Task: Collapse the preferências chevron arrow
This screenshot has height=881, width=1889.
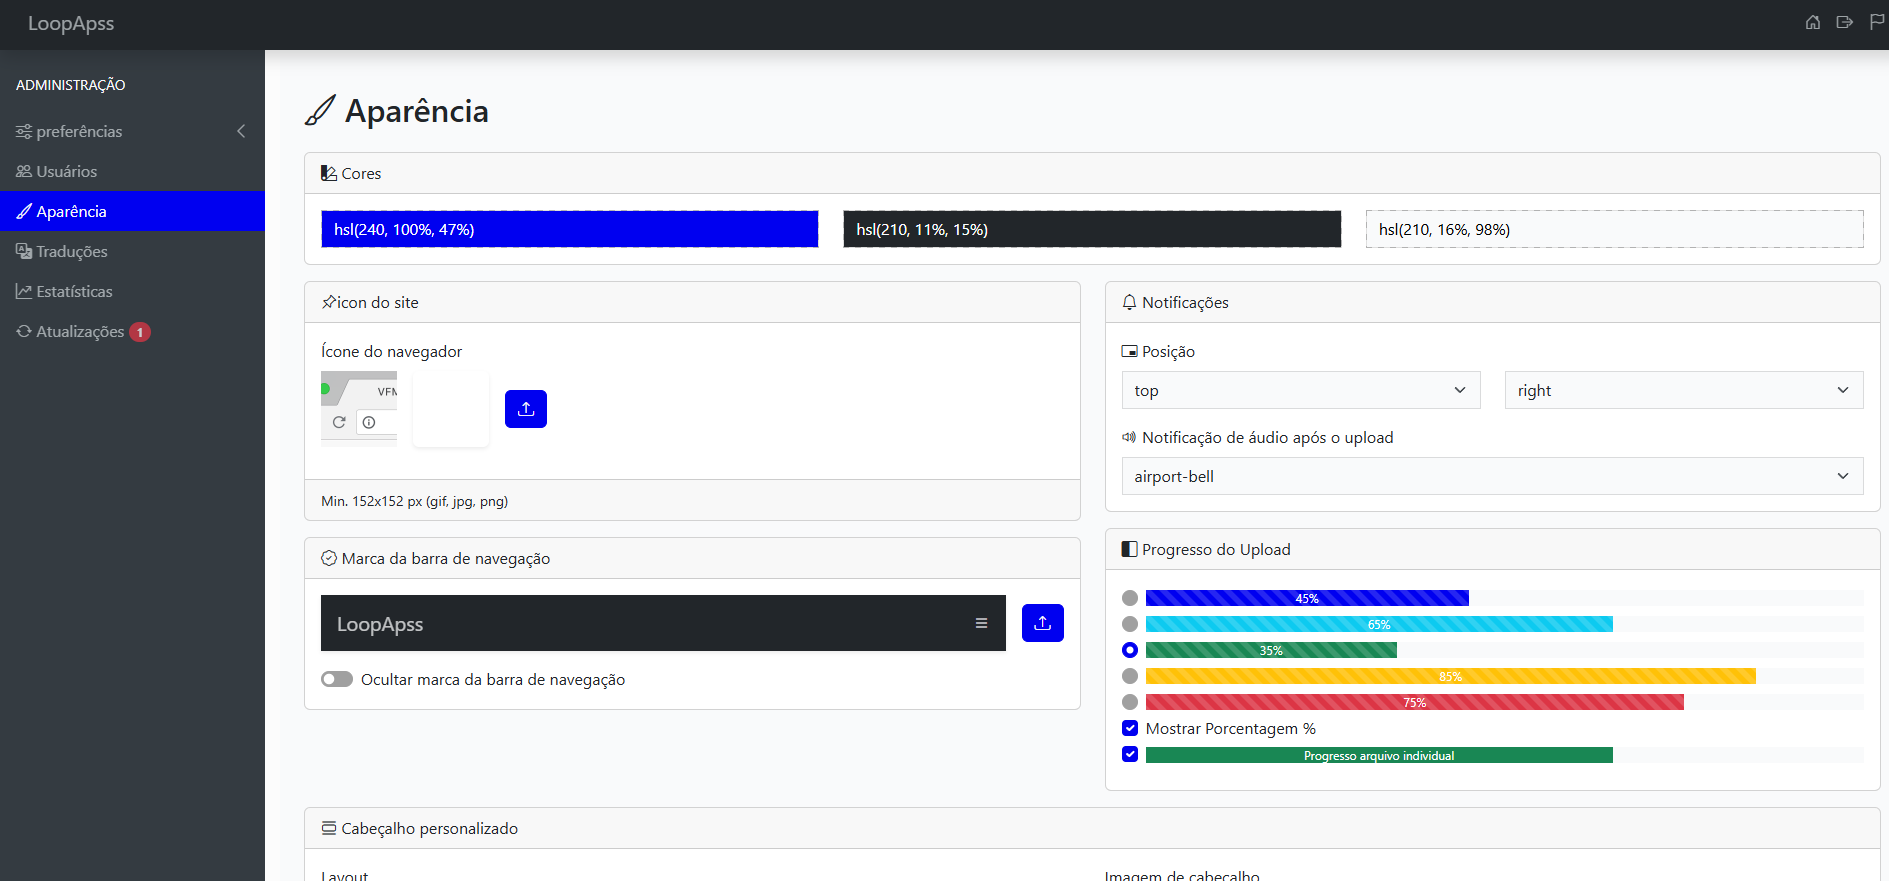Action: point(241,131)
